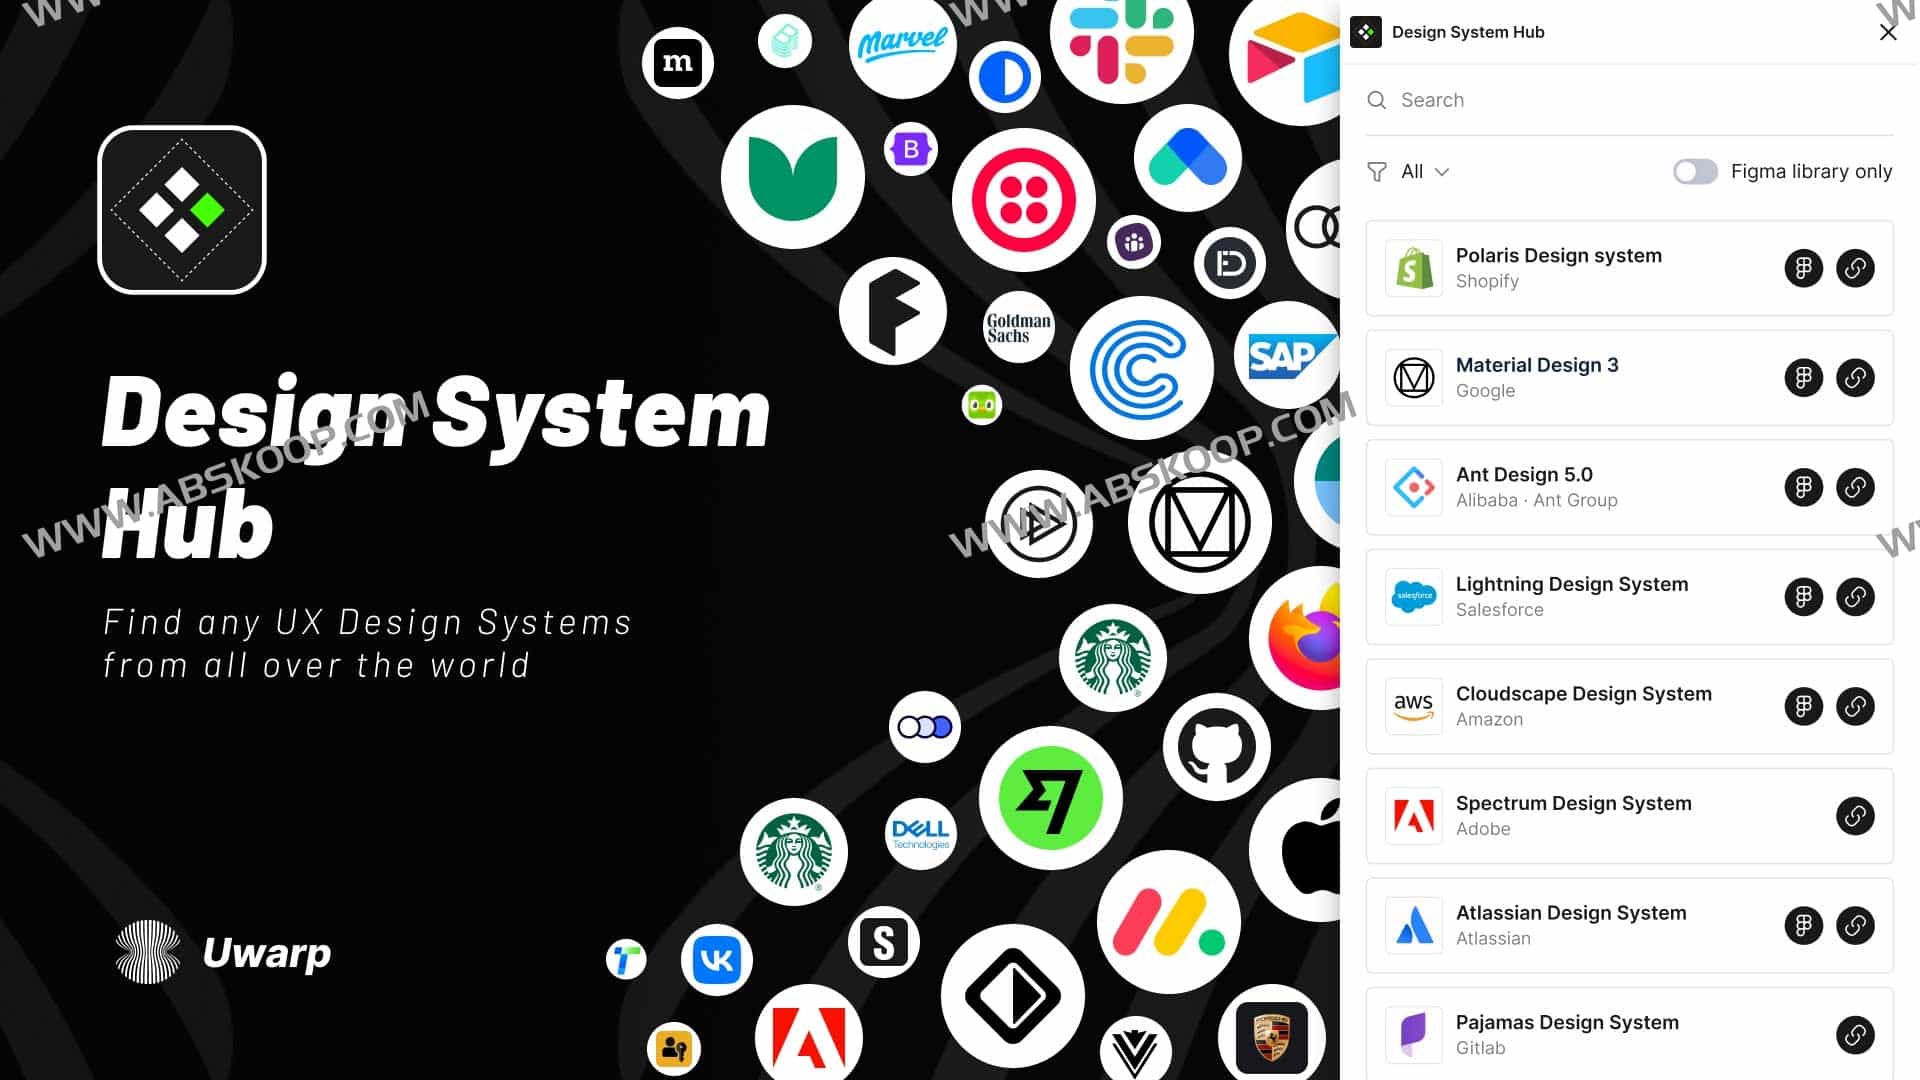1920x1080 pixels.
Task: Toggle the Figma library only switch
Action: pos(1695,170)
